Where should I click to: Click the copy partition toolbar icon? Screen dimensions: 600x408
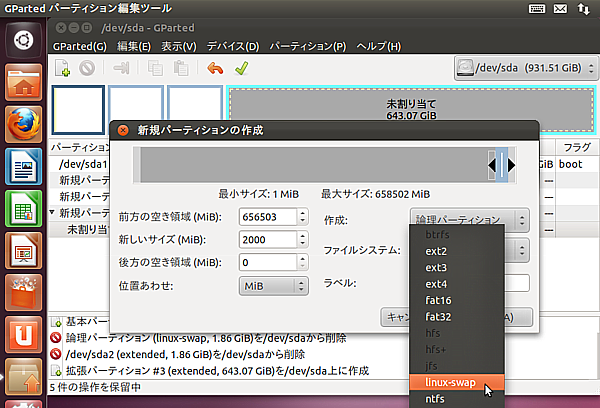click(155, 69)
